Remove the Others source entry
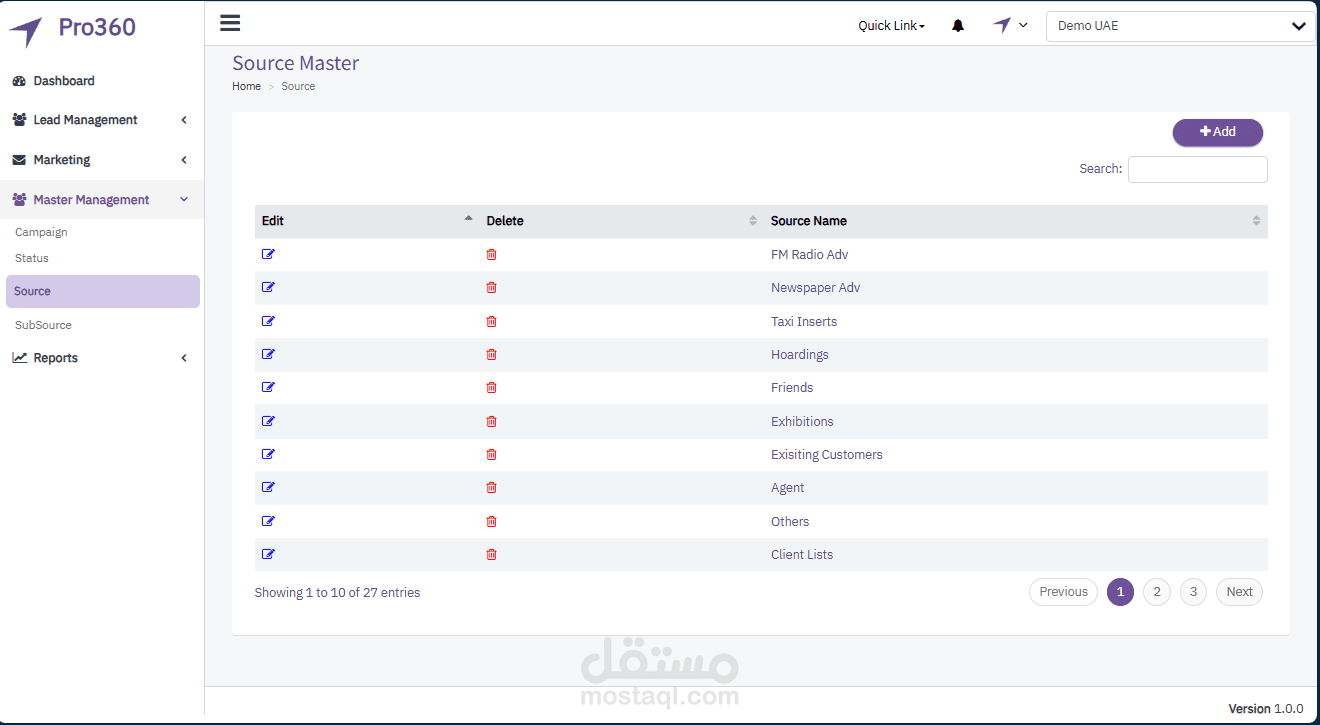 click(x=491, y=521)
